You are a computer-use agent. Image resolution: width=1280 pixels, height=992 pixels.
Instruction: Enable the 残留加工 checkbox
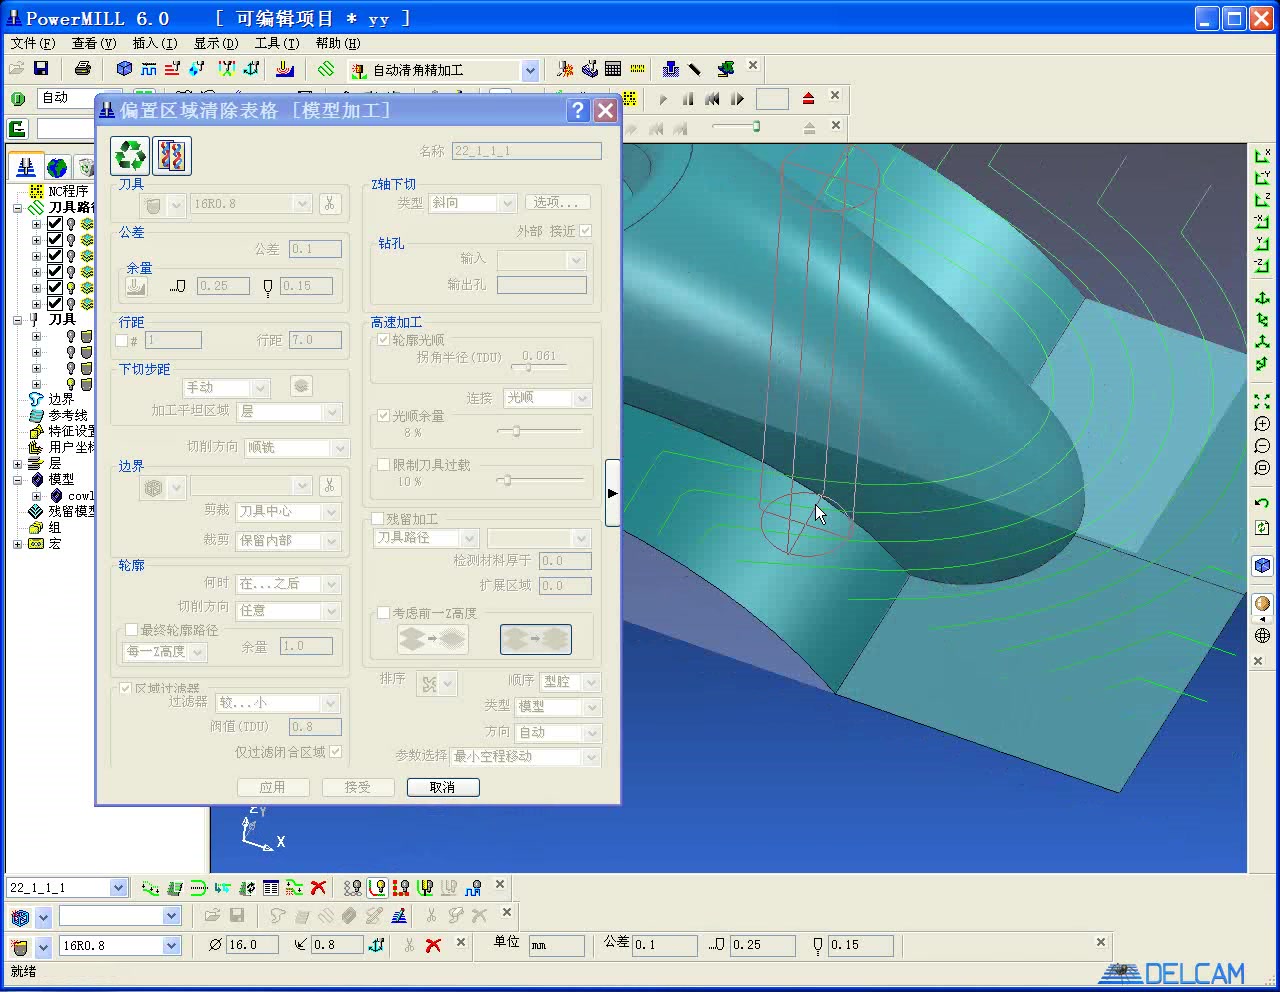[x=378, y=519]
